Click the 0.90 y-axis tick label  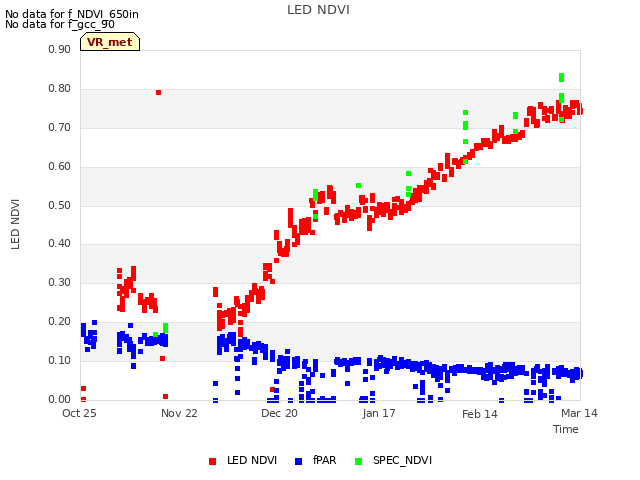[60, 49]
